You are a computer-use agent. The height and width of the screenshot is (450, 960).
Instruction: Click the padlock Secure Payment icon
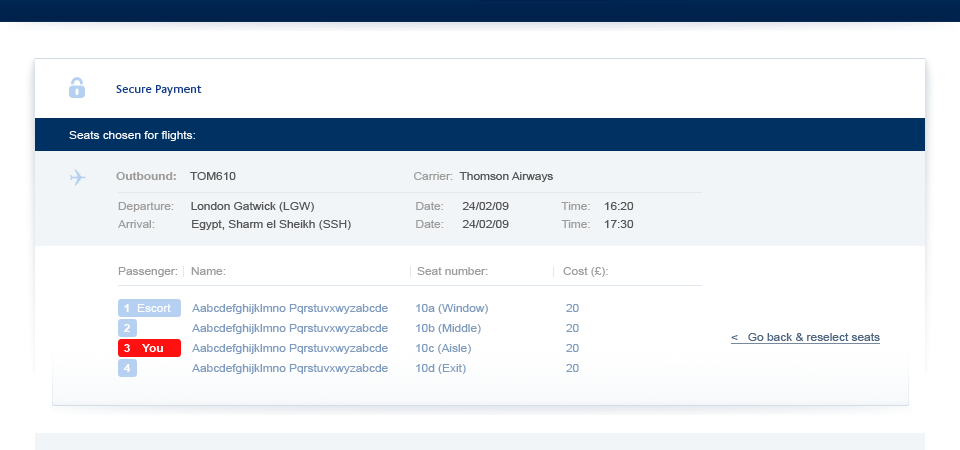pyautogui.click(x=77, y=88)
